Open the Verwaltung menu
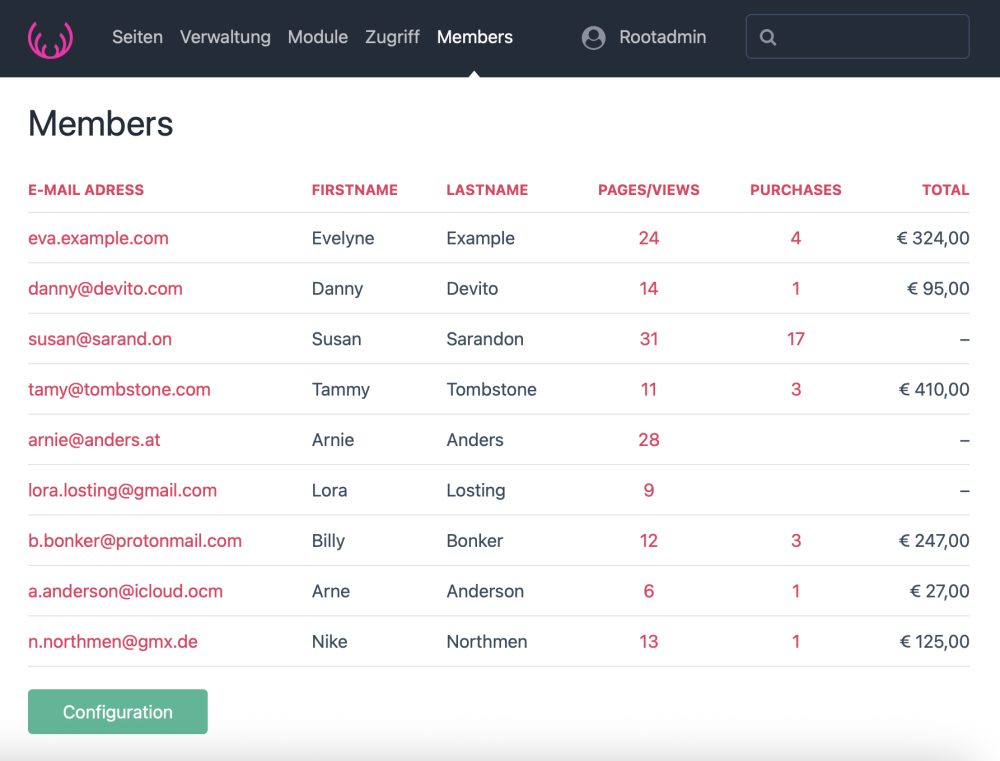 tap(225, 37)
